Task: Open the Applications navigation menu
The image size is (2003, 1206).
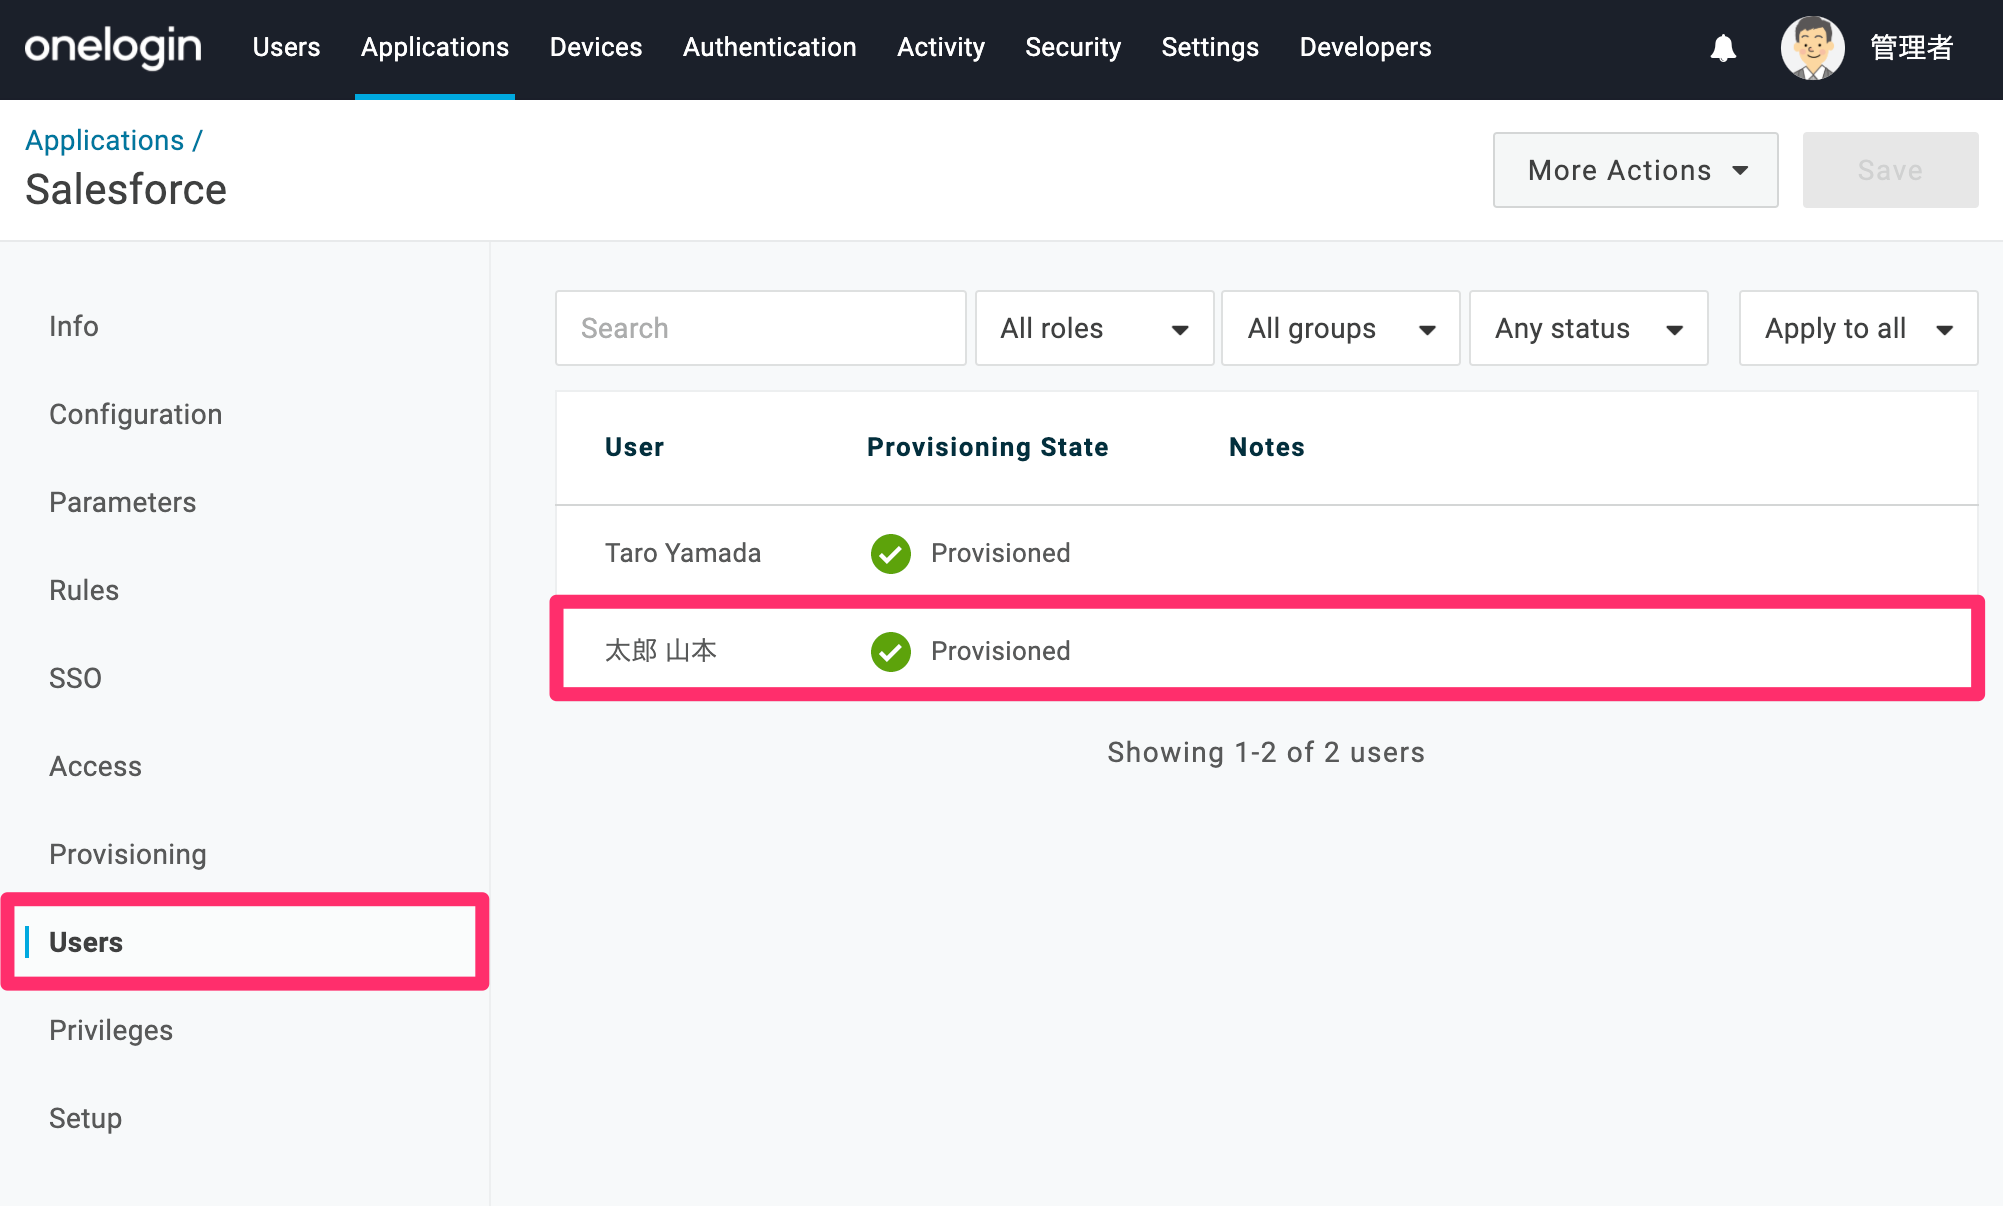Action: [x=435, y=47]
